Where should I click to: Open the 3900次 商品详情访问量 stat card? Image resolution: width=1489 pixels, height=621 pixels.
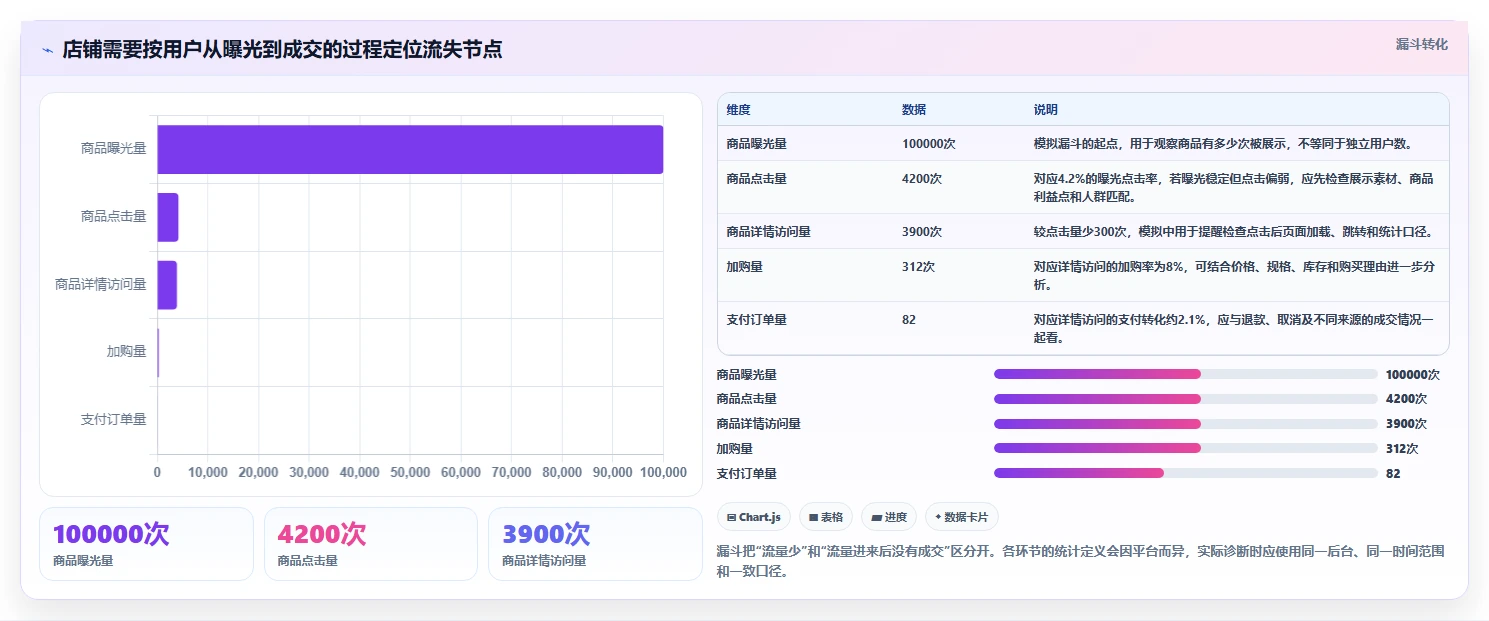(595, 544)
